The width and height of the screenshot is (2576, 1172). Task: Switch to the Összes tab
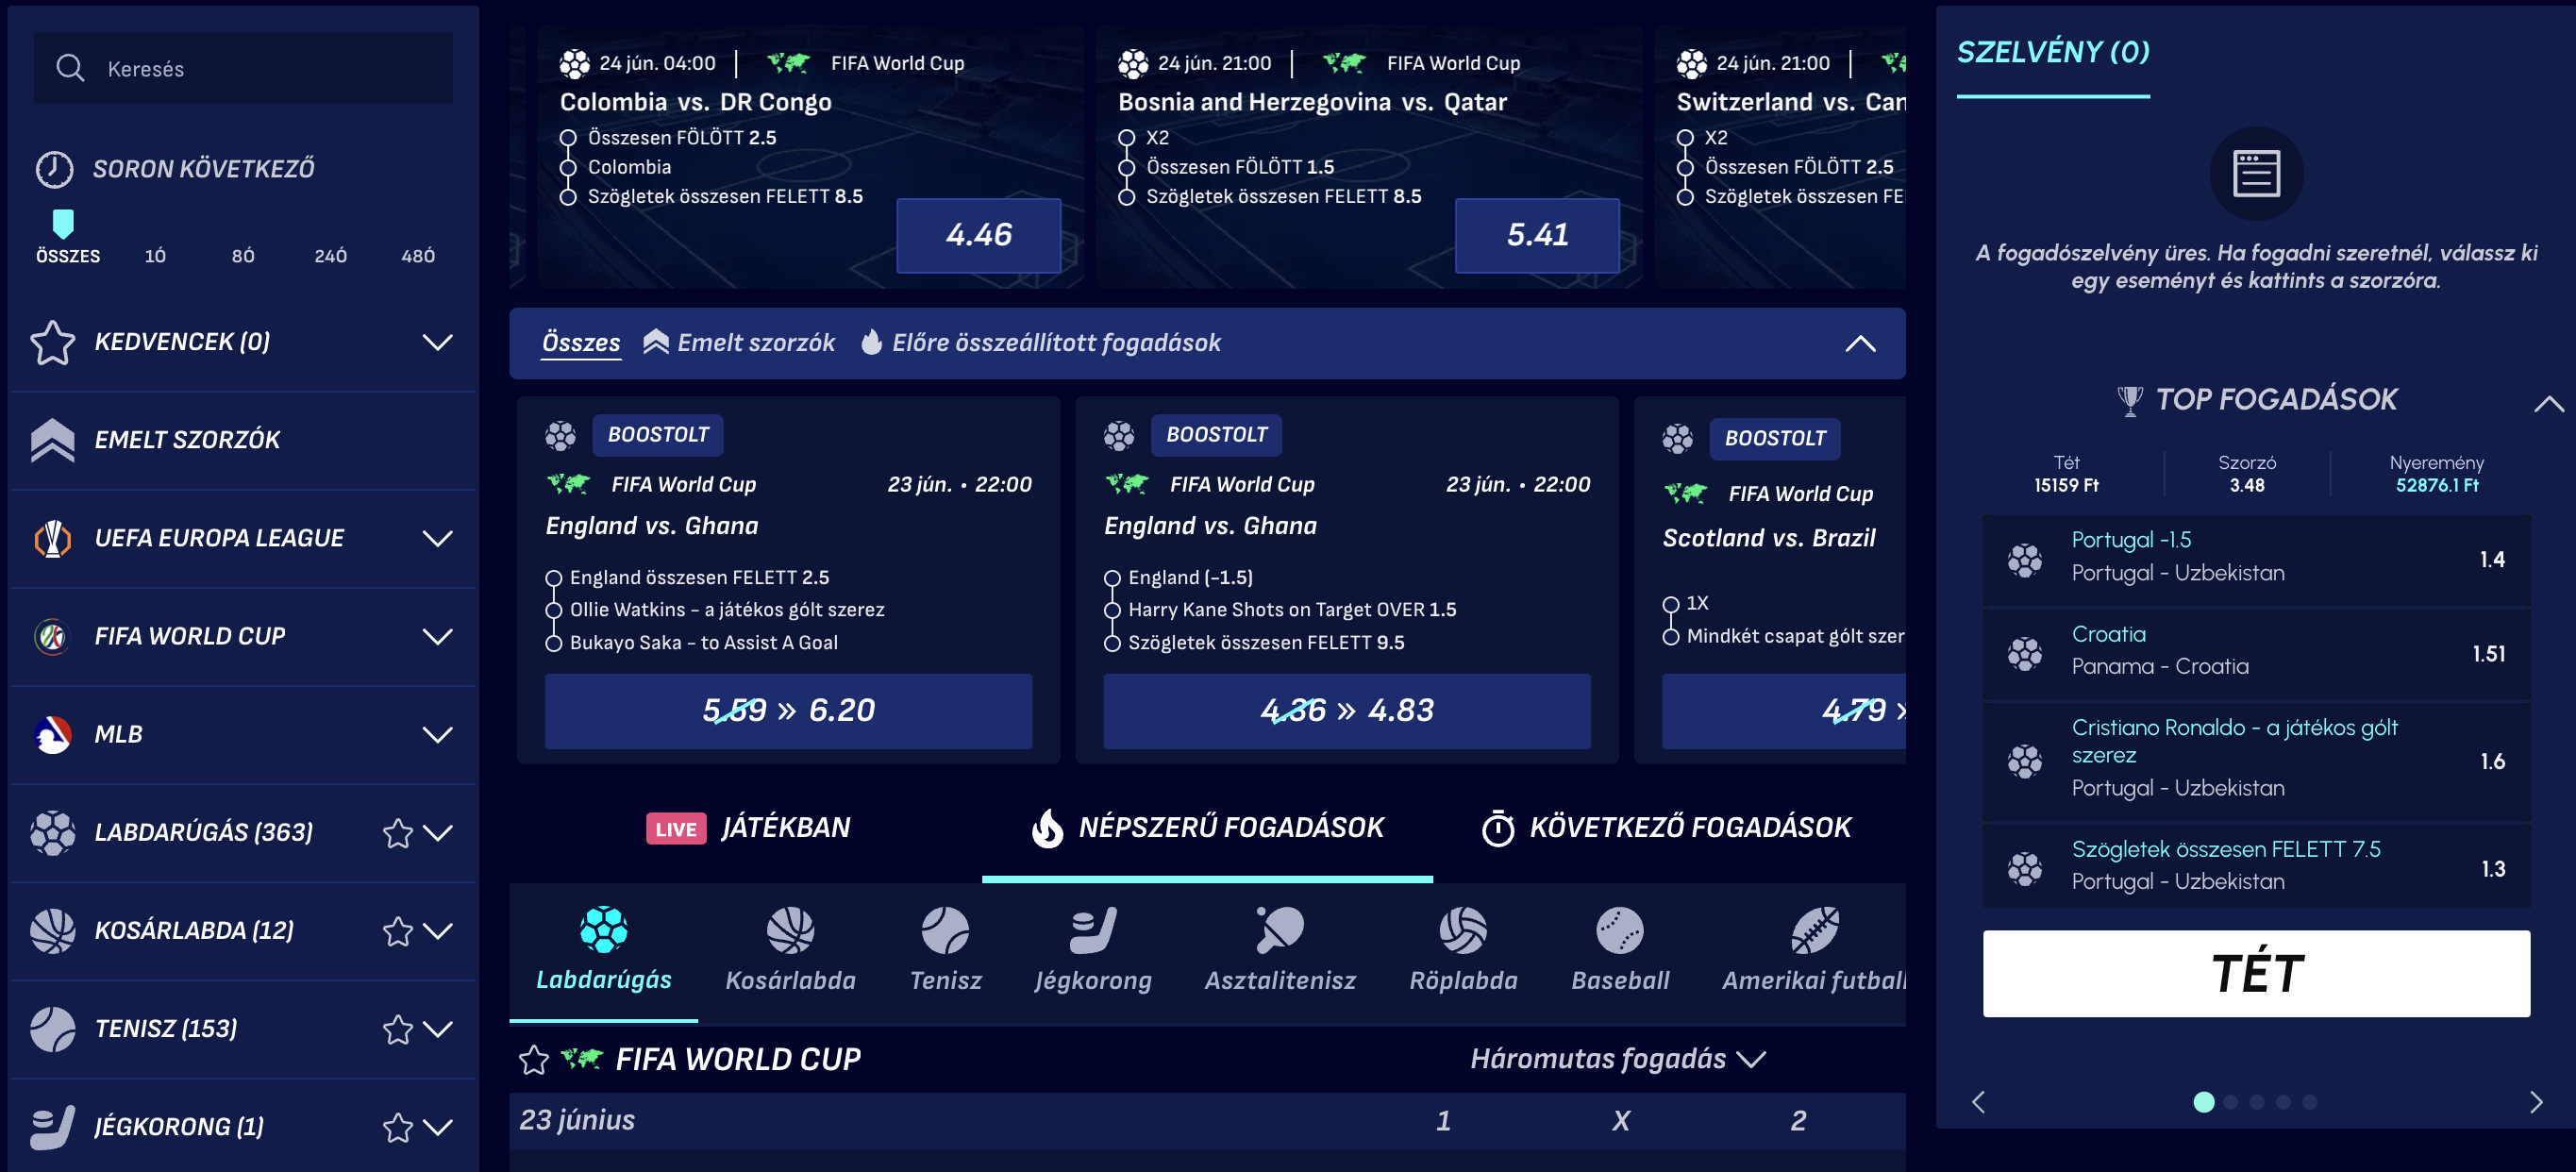(x=581, y=343)
